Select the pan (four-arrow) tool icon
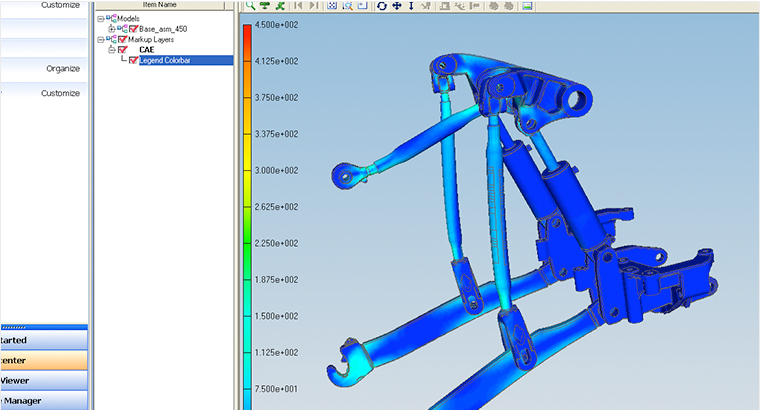The height and width of the screenshot is (410, 760). click(x=396, y=6)
